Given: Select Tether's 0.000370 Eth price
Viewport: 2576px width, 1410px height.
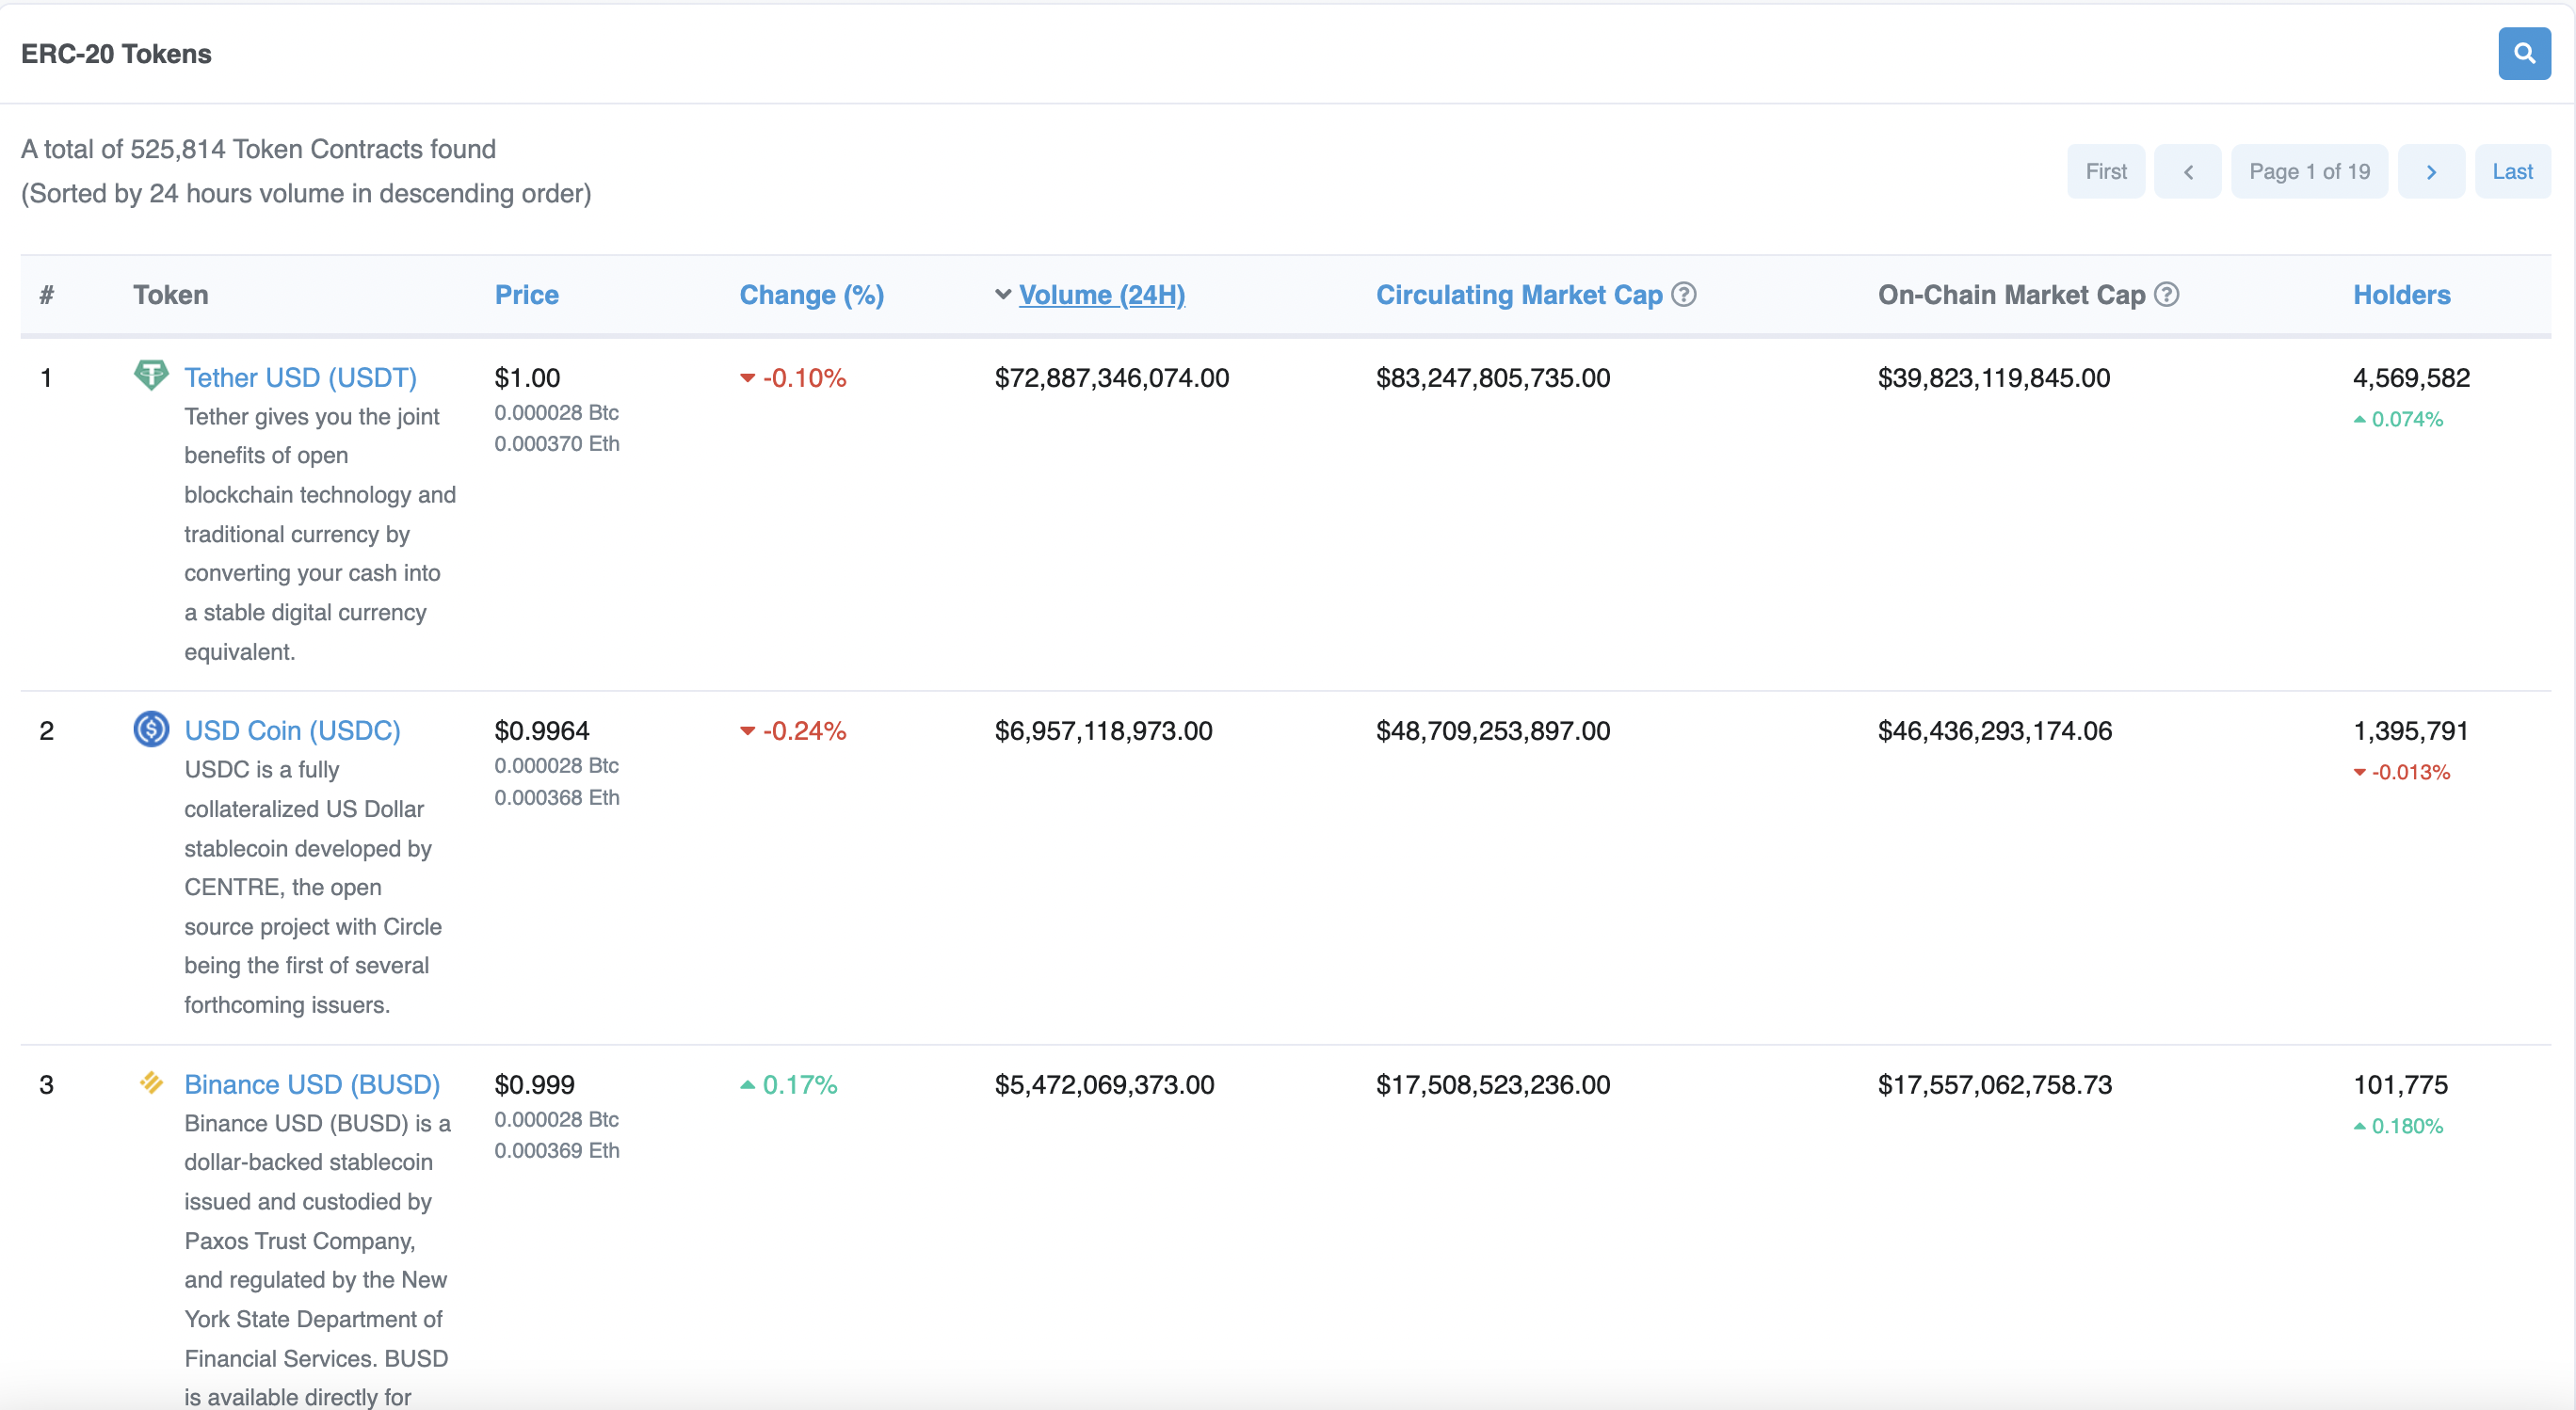Looking at the screenshot, I should click(557, 443).
